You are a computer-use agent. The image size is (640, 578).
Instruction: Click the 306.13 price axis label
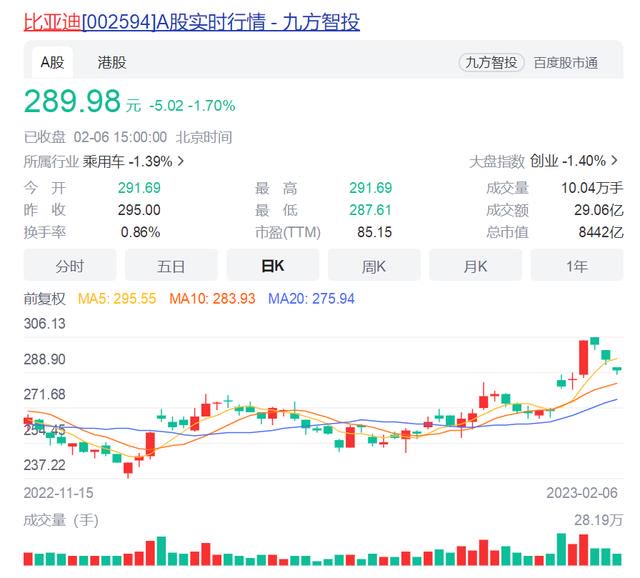pos(44,324)
